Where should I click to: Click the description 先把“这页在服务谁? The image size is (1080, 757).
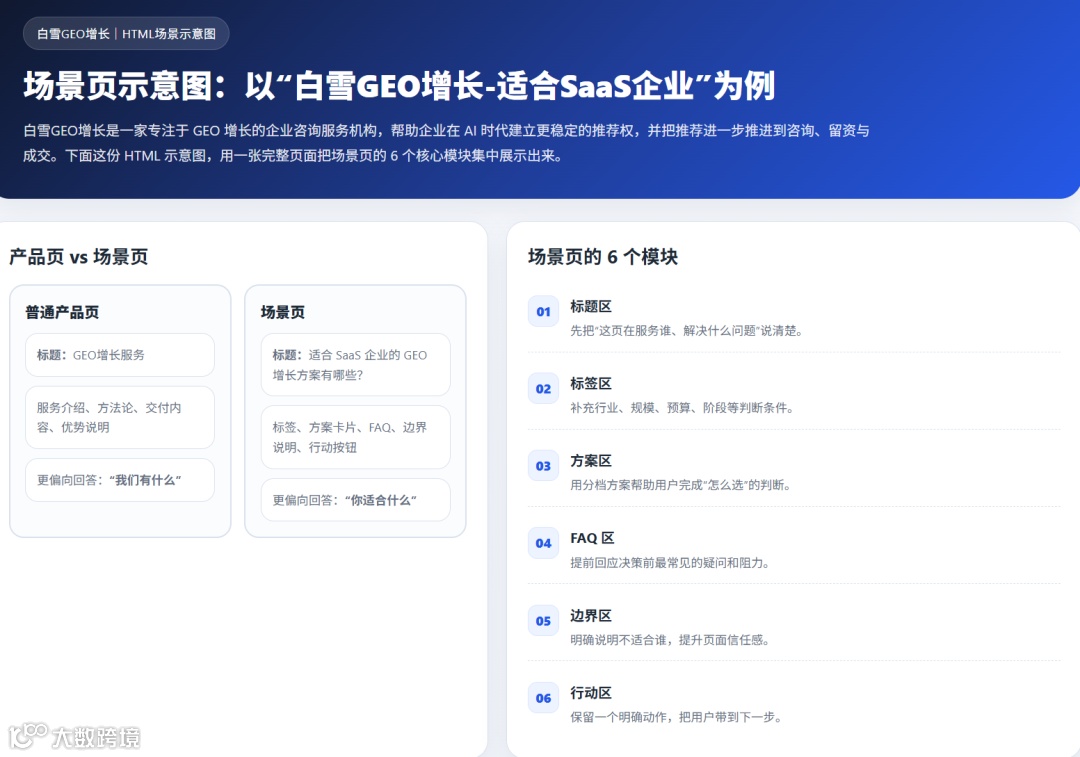click(x=686, y=331)
